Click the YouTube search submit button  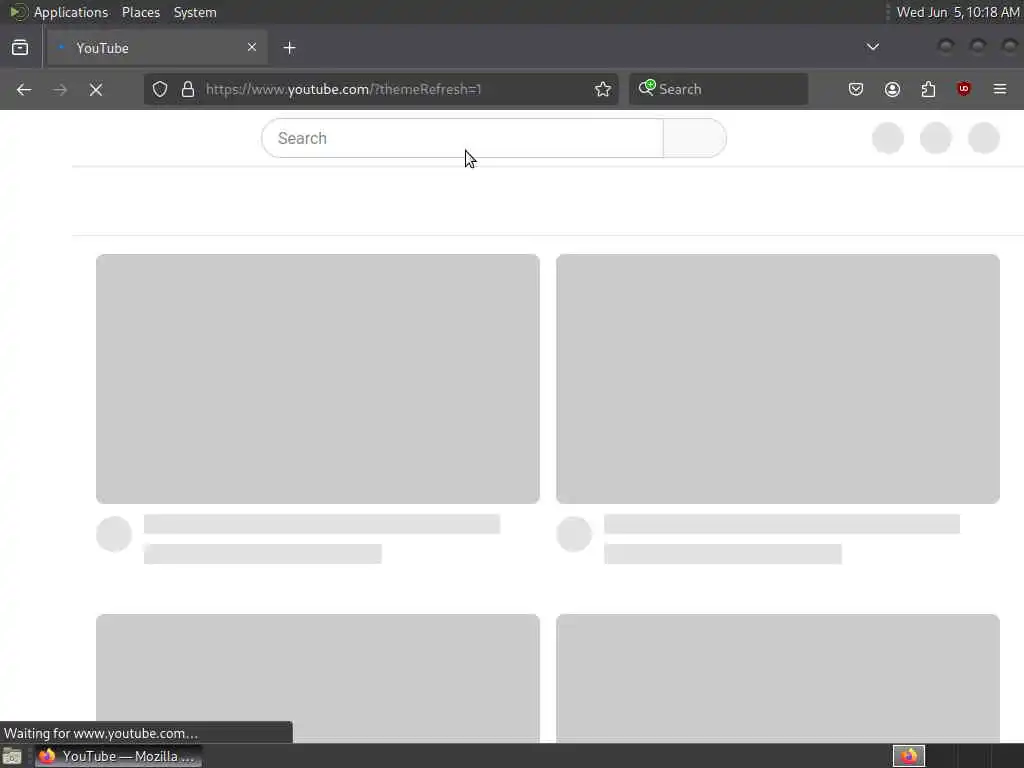695,138
